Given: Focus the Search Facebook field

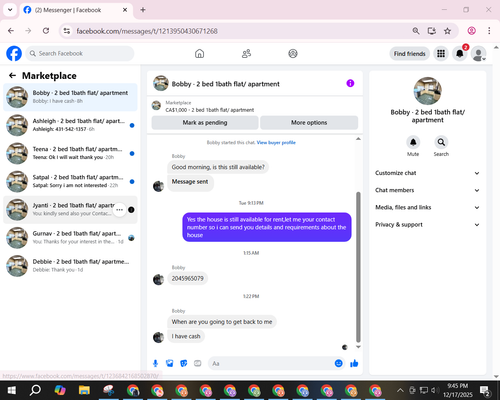Looking at the screenshot, I should [x=80, y=53].
